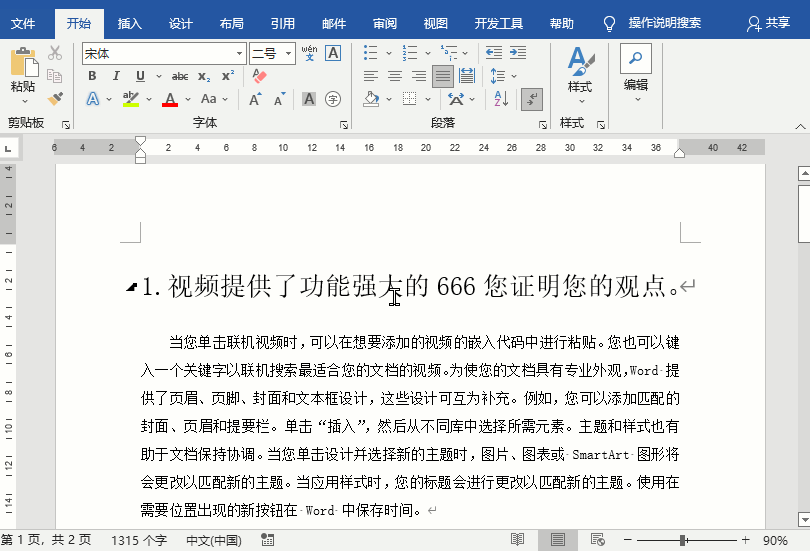This screenshot has width=810, height=551.
Task: Click the Asian layout icon
Action: (456, 99)
